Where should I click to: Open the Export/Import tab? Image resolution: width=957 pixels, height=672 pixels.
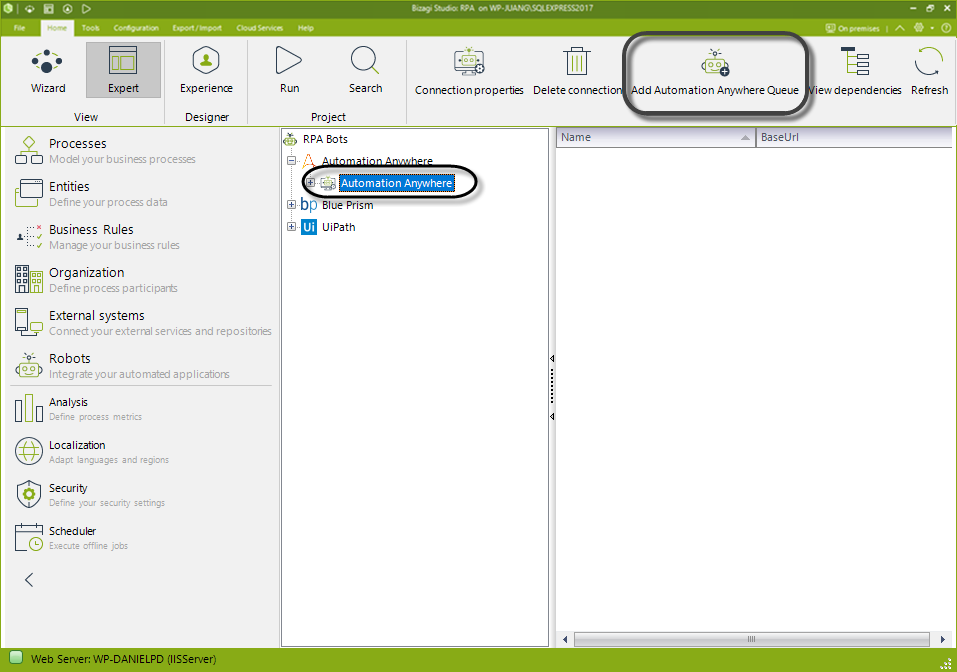[197, 28]
